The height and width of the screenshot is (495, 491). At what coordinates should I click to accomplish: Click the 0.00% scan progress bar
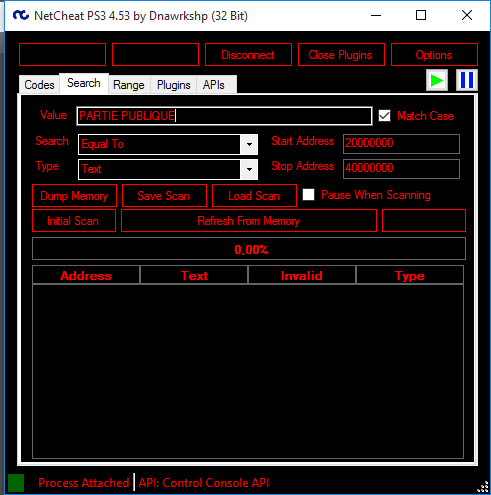pyautogui.click(x=249, y=249)
